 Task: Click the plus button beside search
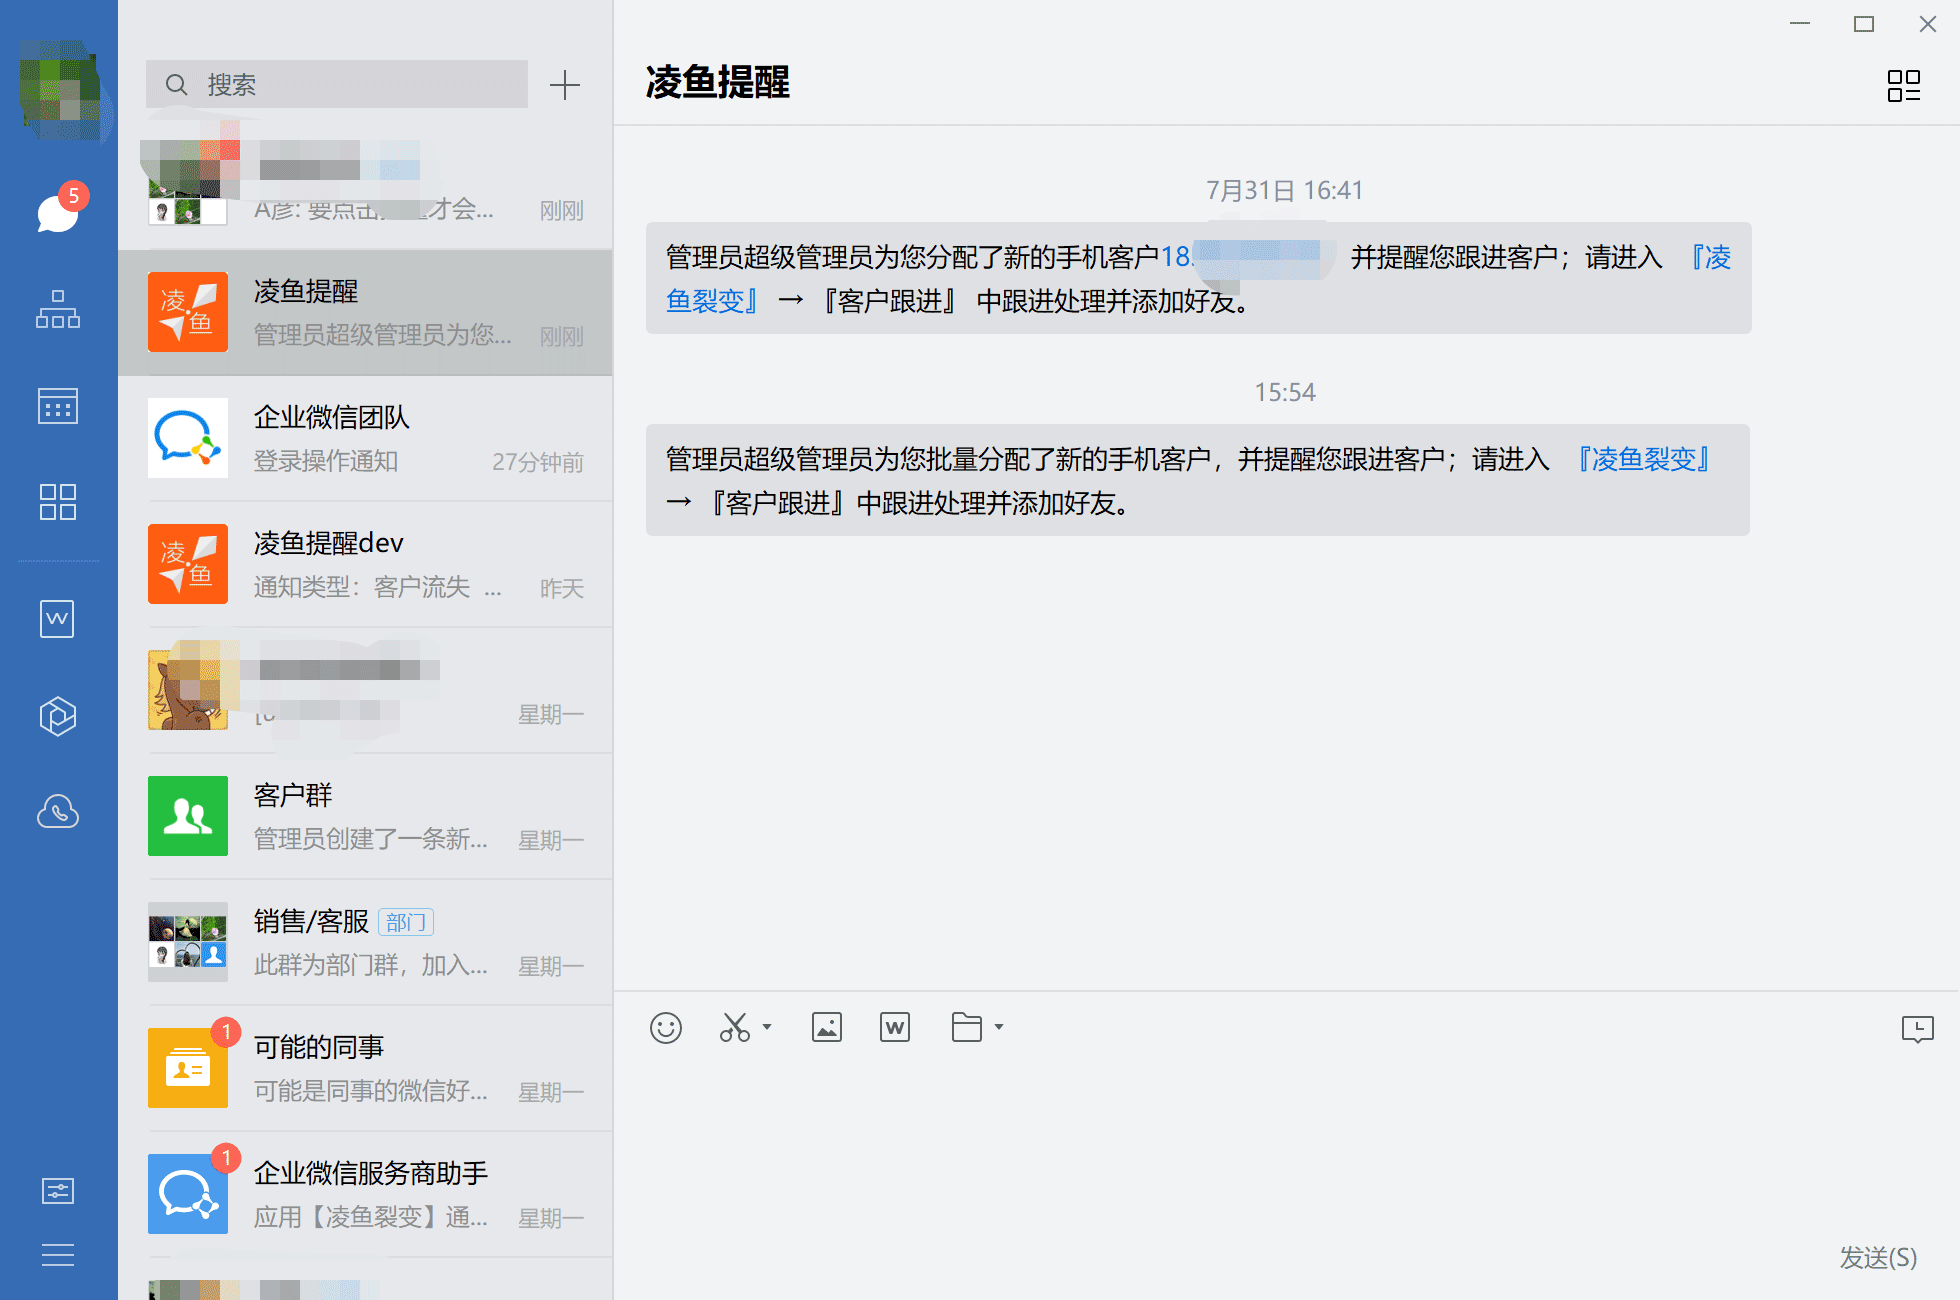(565, 85)
